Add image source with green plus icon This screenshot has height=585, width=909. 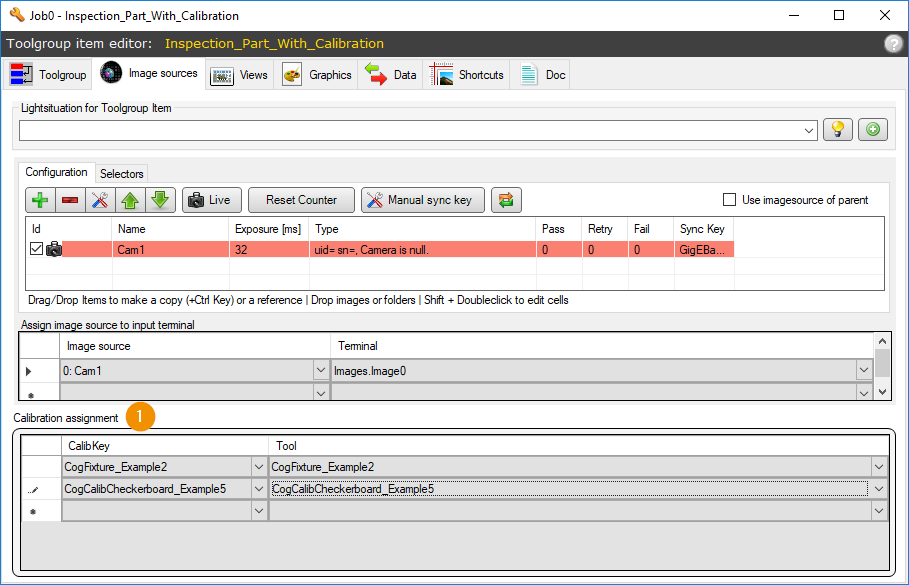(x=41, y=200)
